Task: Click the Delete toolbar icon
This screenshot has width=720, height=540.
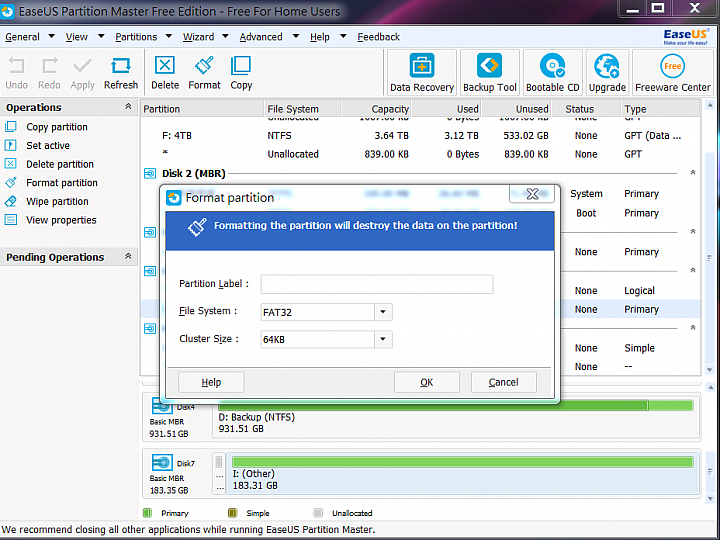Action: [x=165, y=66]
